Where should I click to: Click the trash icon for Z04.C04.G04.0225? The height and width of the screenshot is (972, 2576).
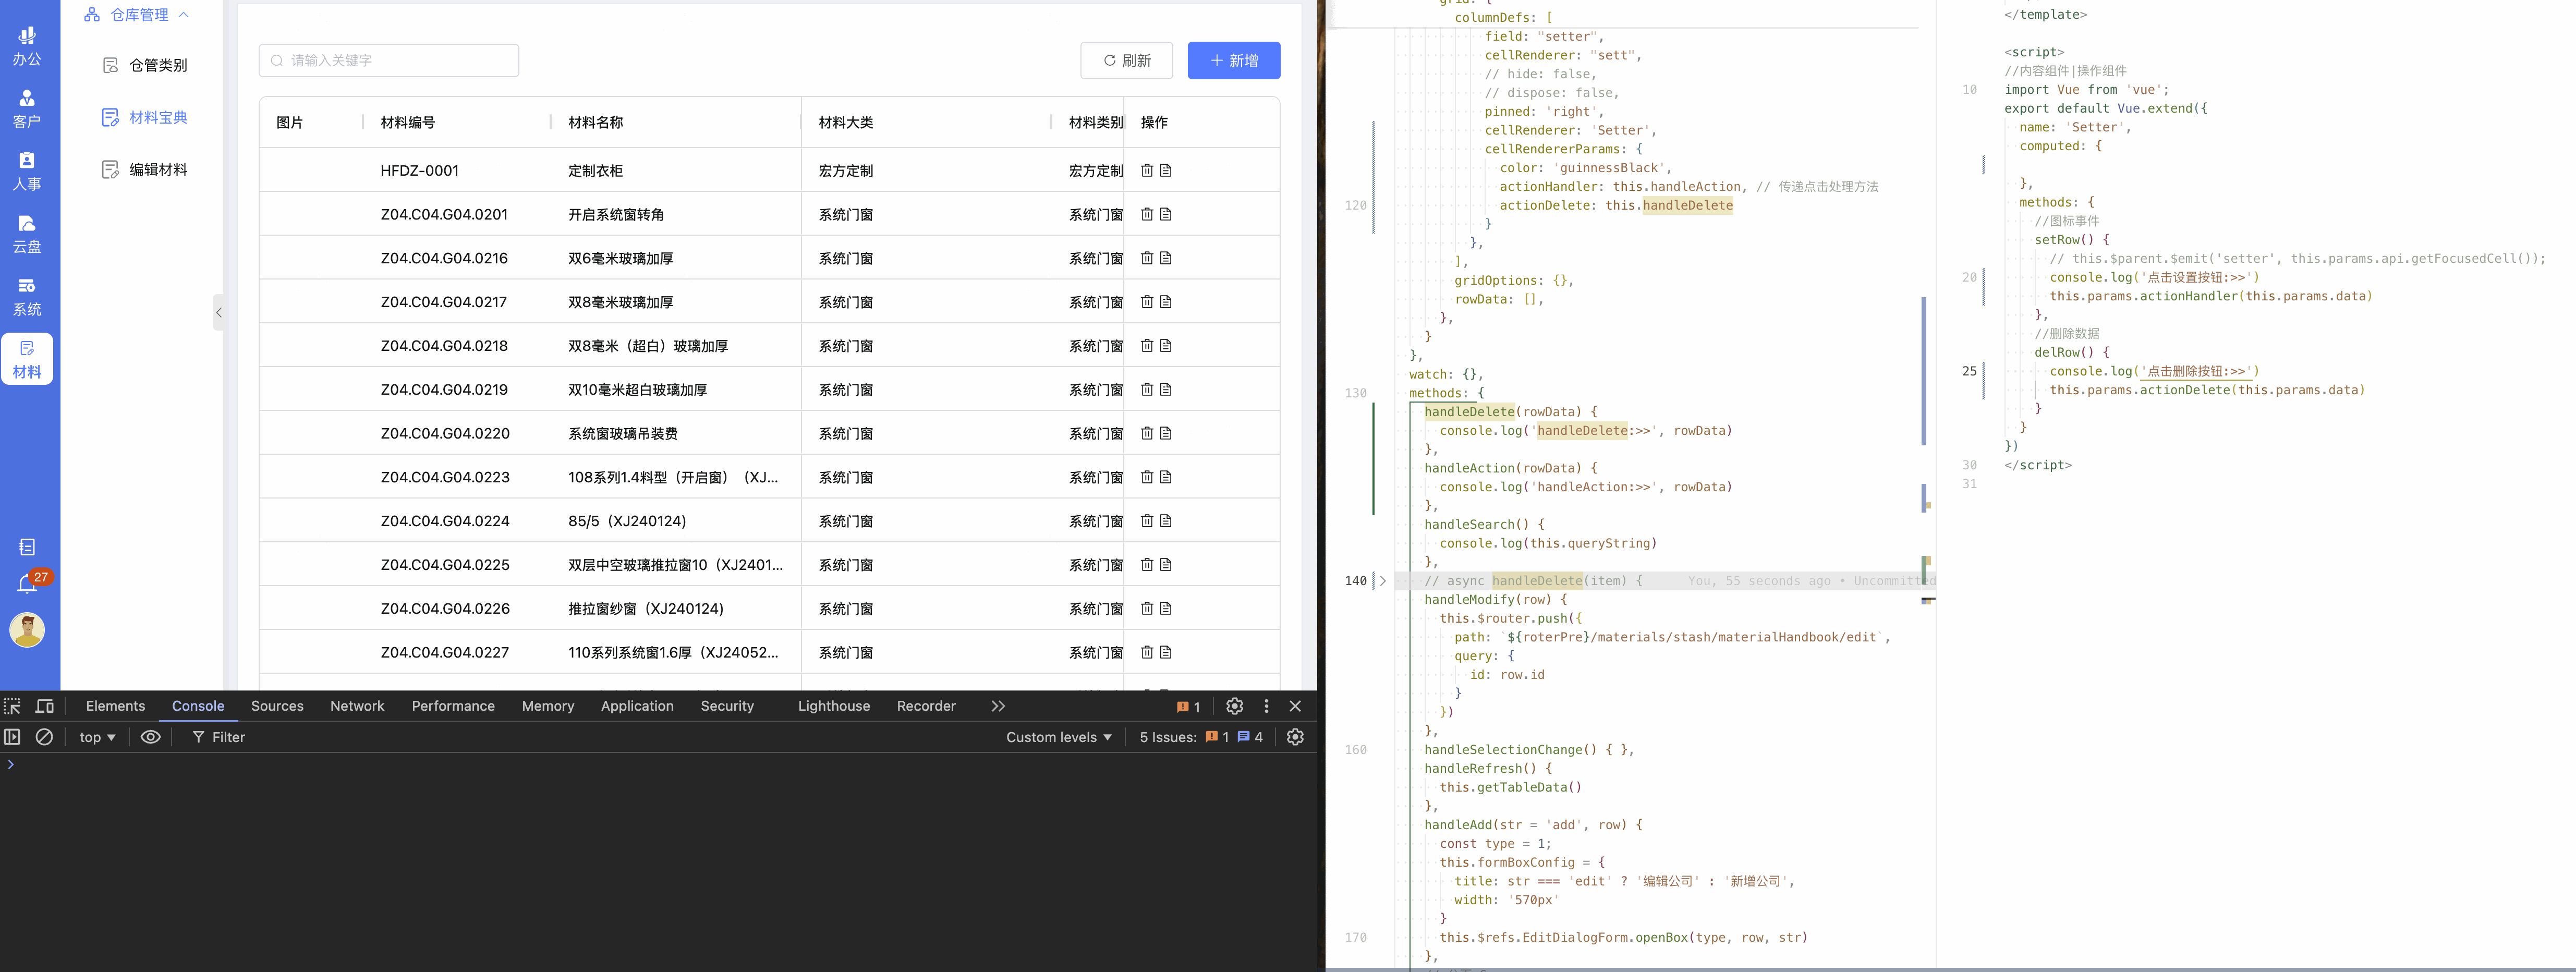[x=1147, y=565]
